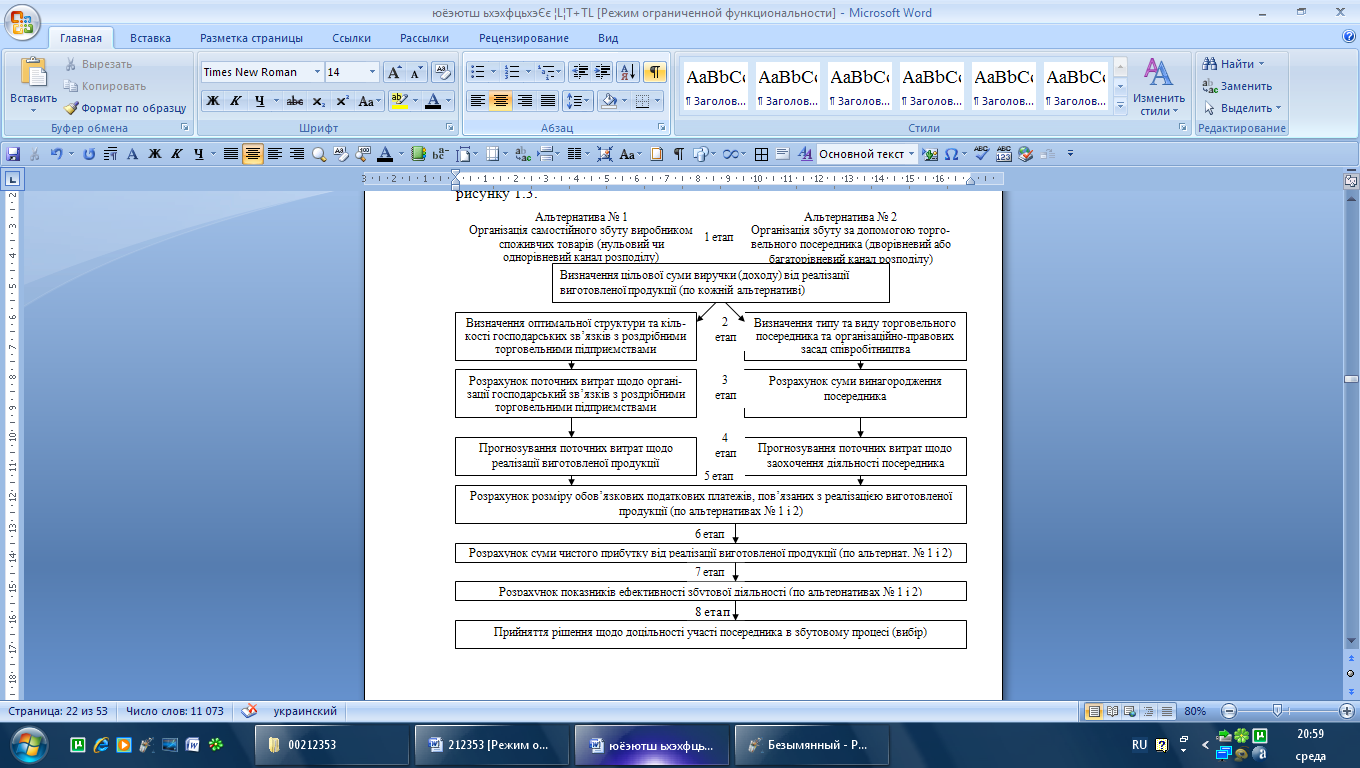Image resolution: width=1360 pixels, height=768 pixels.
Task: Click the zoom slider handle in status bar
Action: click(x=1277, y=711)
